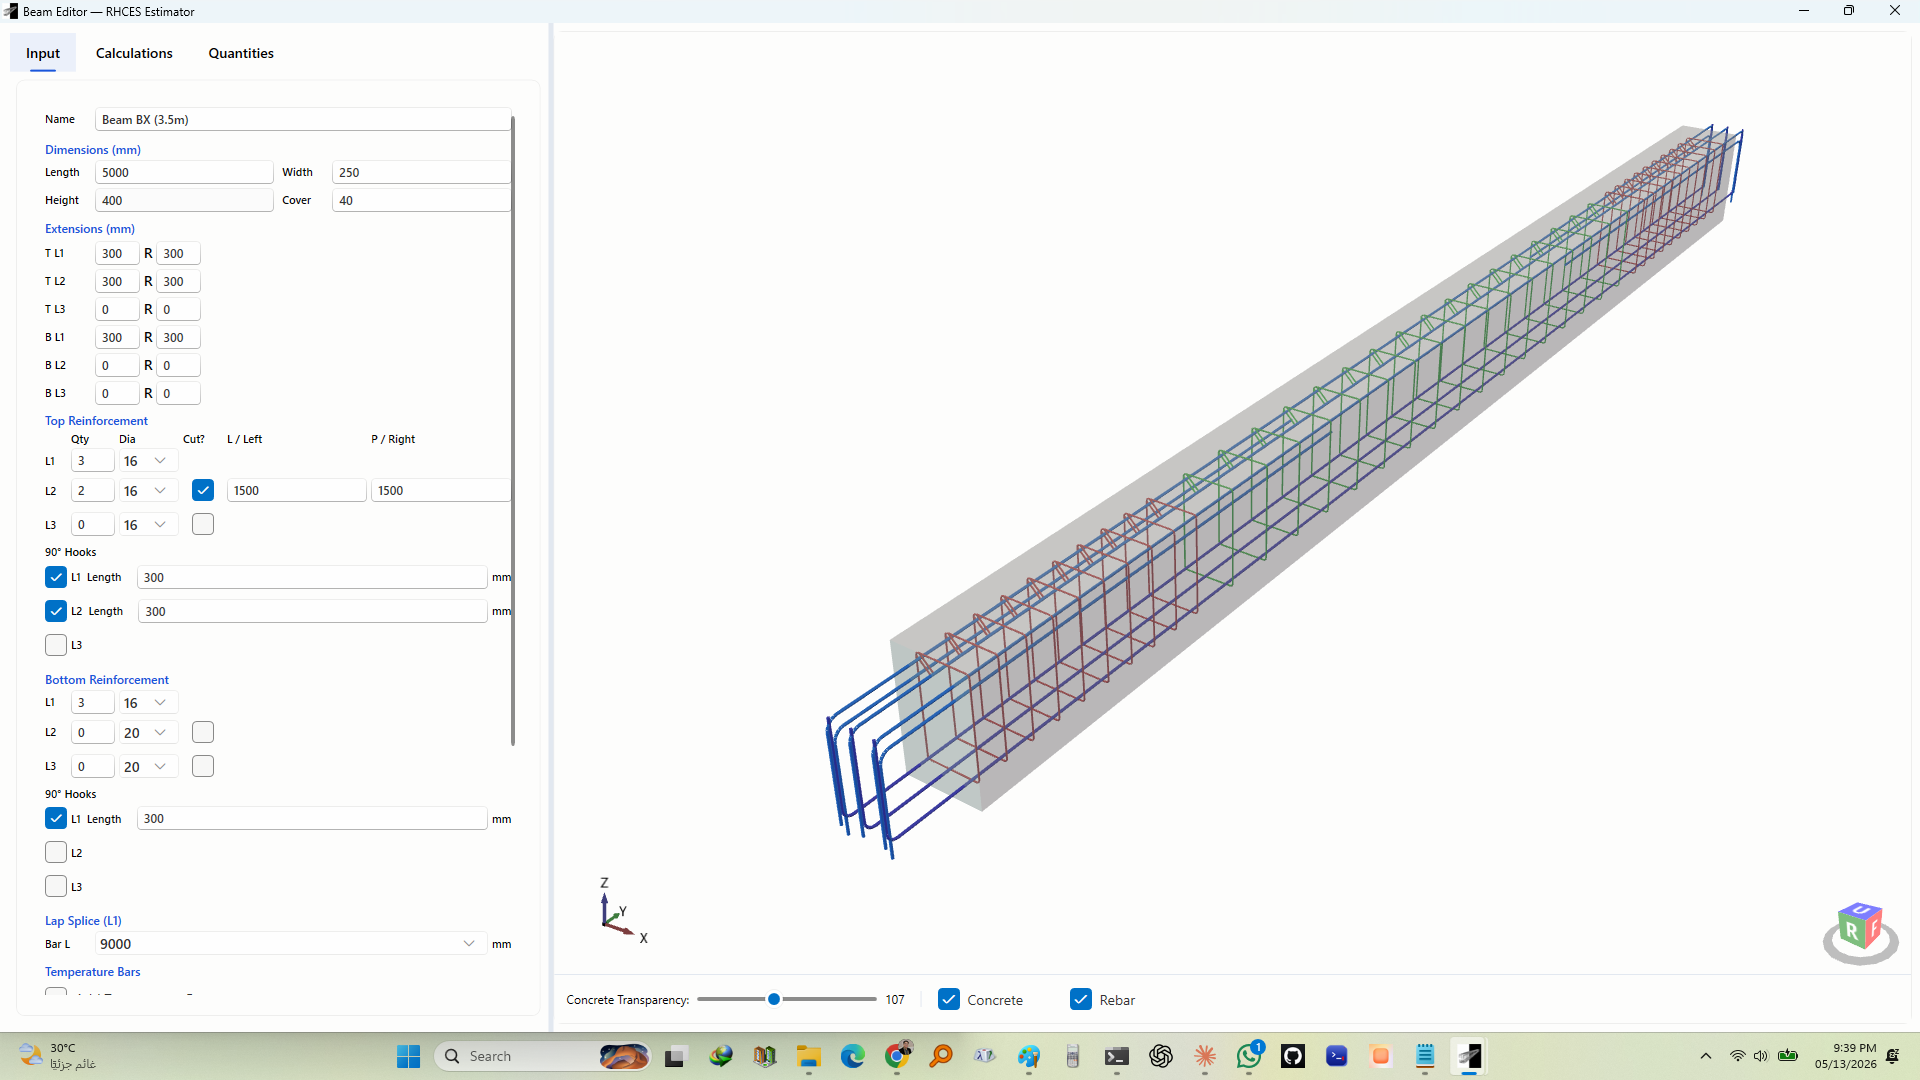Open Top Reinforcement L1 diameter dropdown

[x=148, y=460]
